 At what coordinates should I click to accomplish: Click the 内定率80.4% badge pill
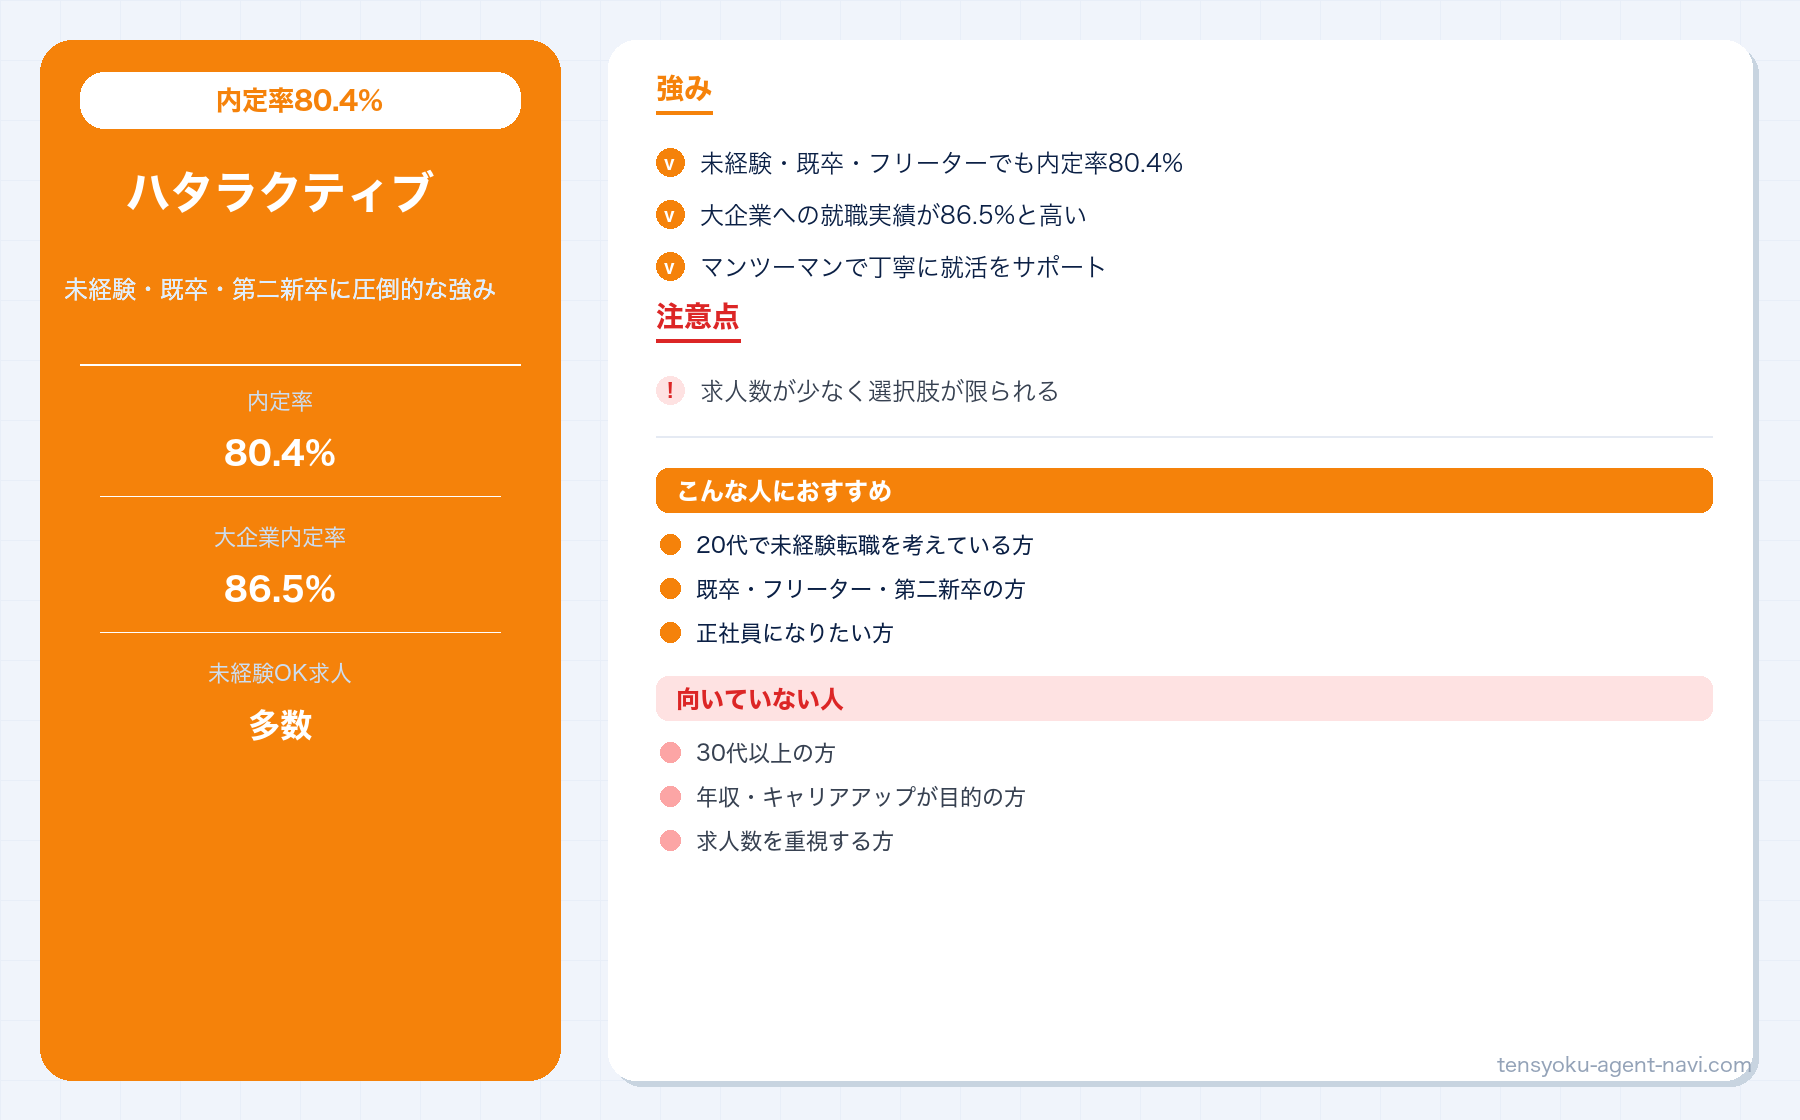point(300,100)
